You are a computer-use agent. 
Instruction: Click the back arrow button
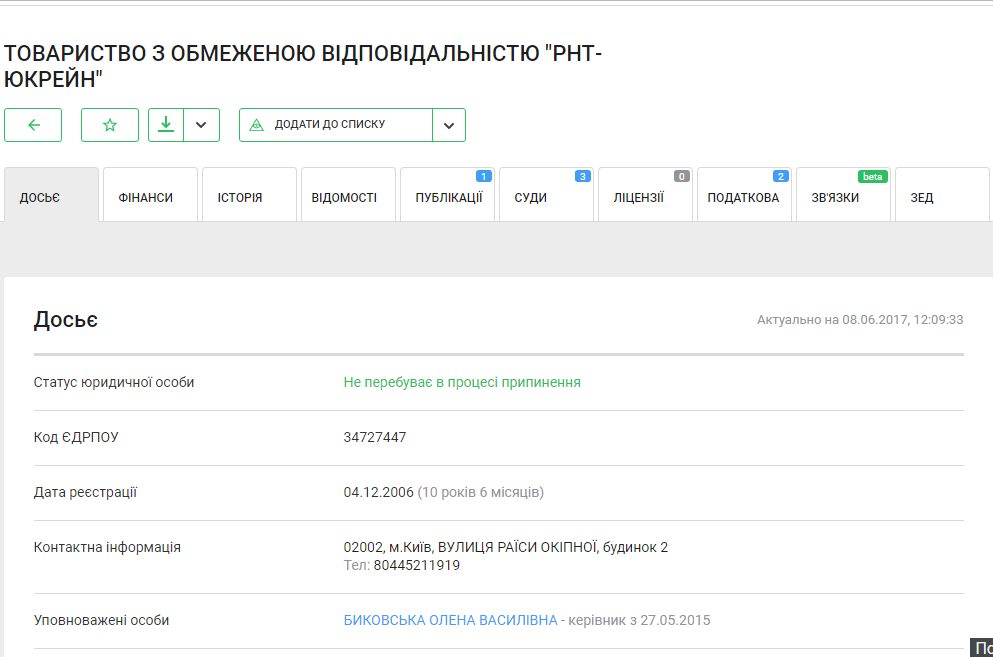[x=33, y=125]
